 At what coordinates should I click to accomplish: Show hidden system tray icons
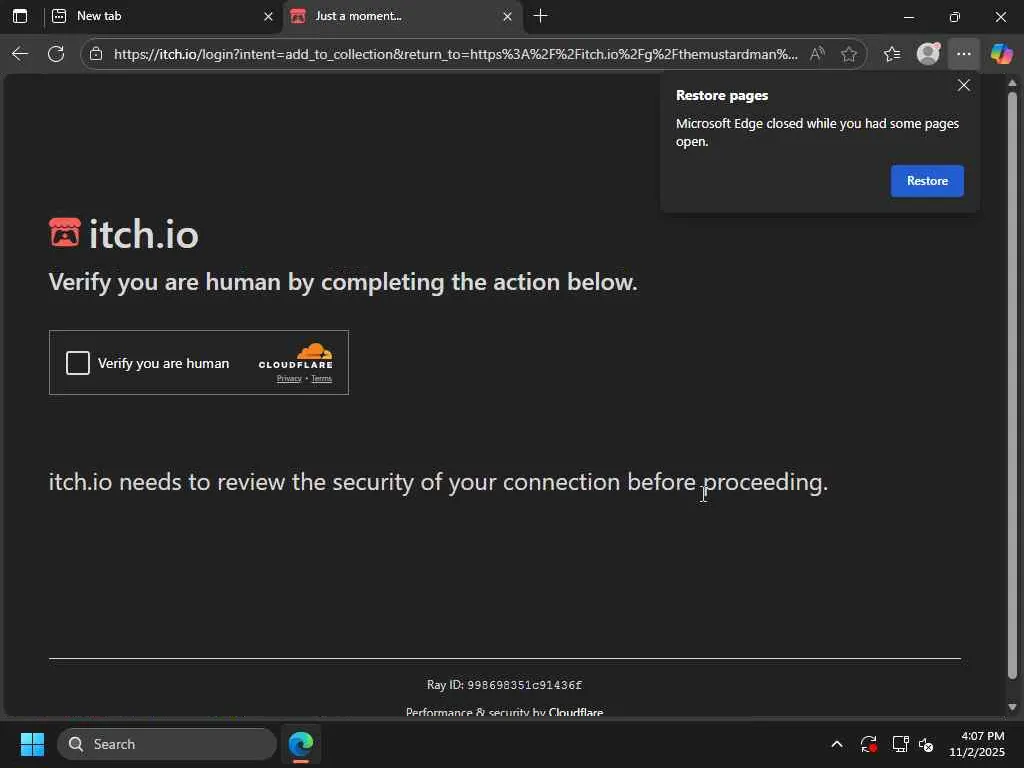pos(837,744)
